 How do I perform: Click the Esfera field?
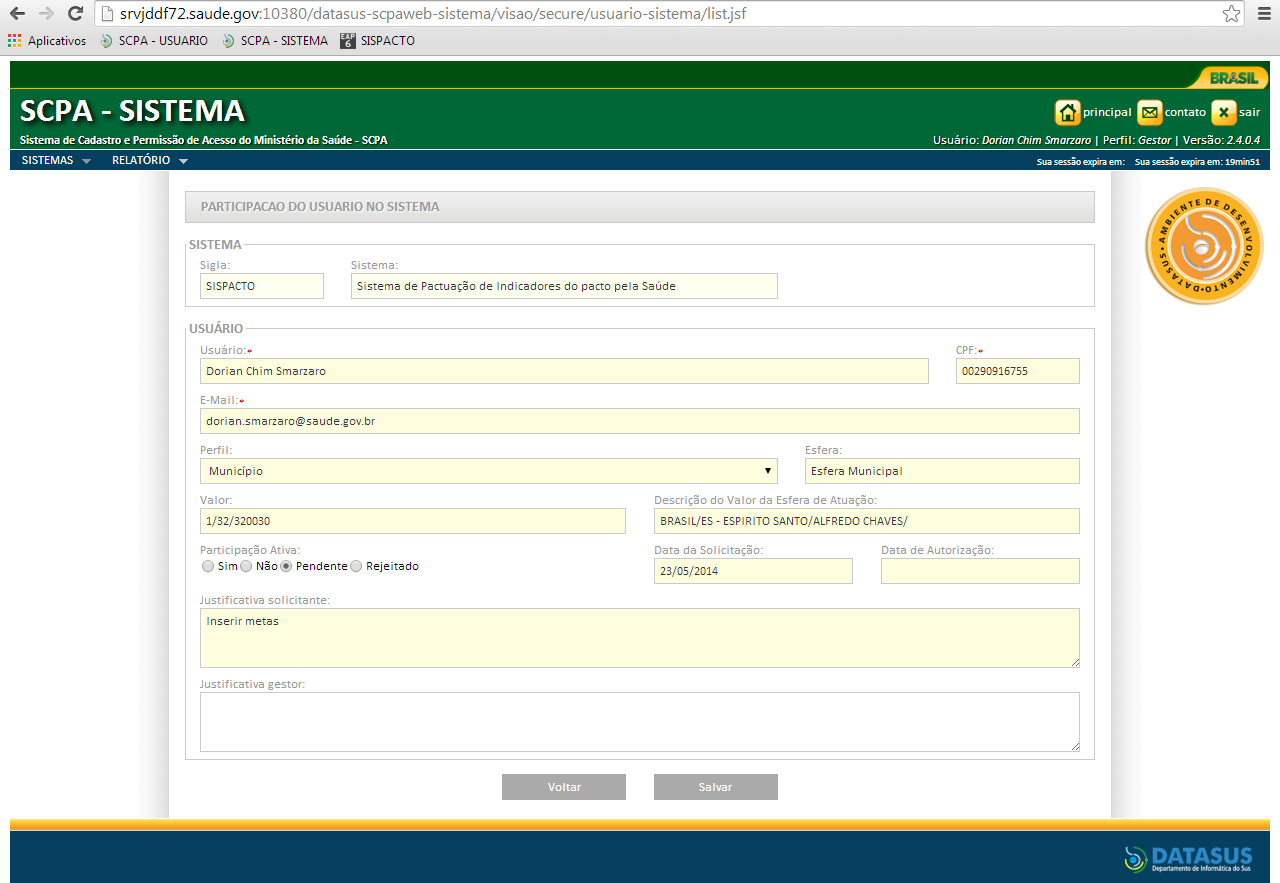pyautogui.click(x=942, y=471)
